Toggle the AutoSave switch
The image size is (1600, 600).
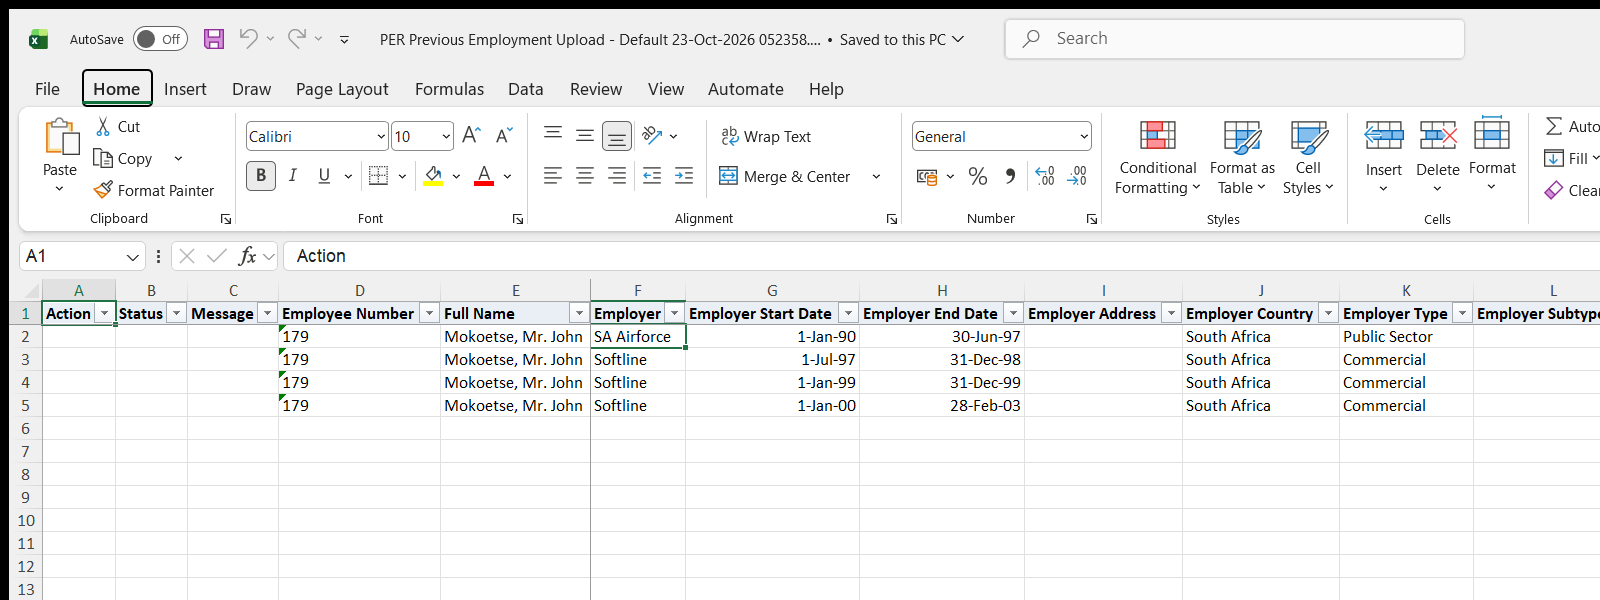point(160,39)
